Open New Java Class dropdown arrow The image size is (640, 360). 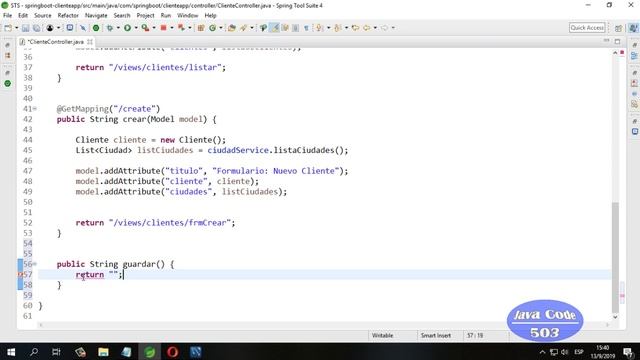pyautogui.click(x=221, y=28)
